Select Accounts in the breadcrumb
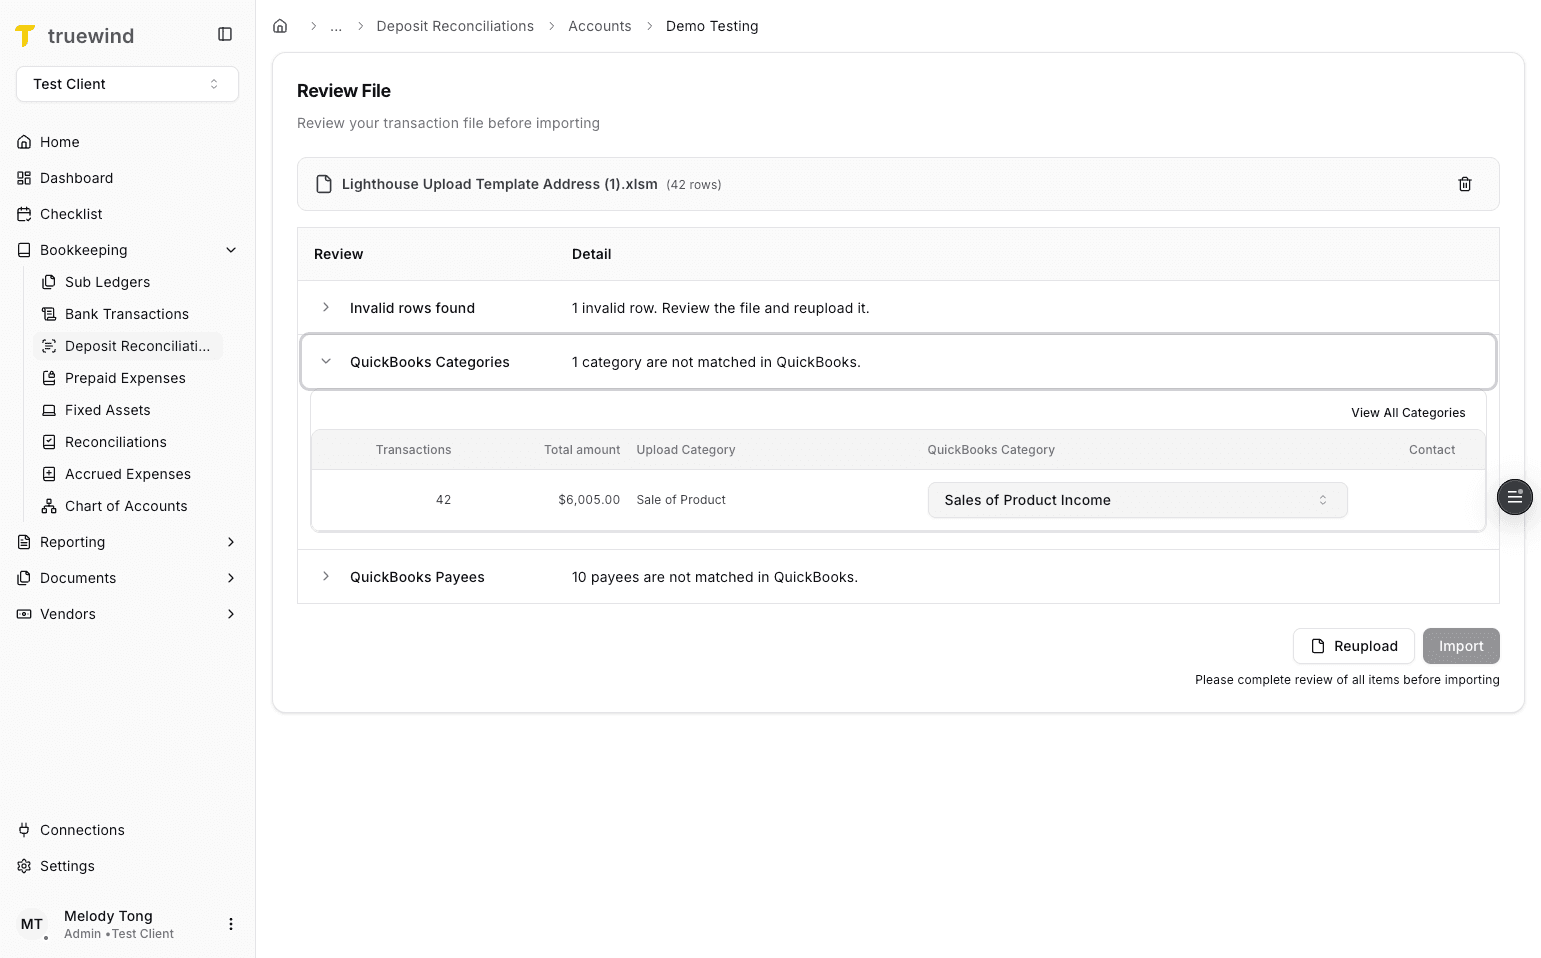Image resolution: width=1541 pixels, height=958 pixels. [x=600, y=26]
